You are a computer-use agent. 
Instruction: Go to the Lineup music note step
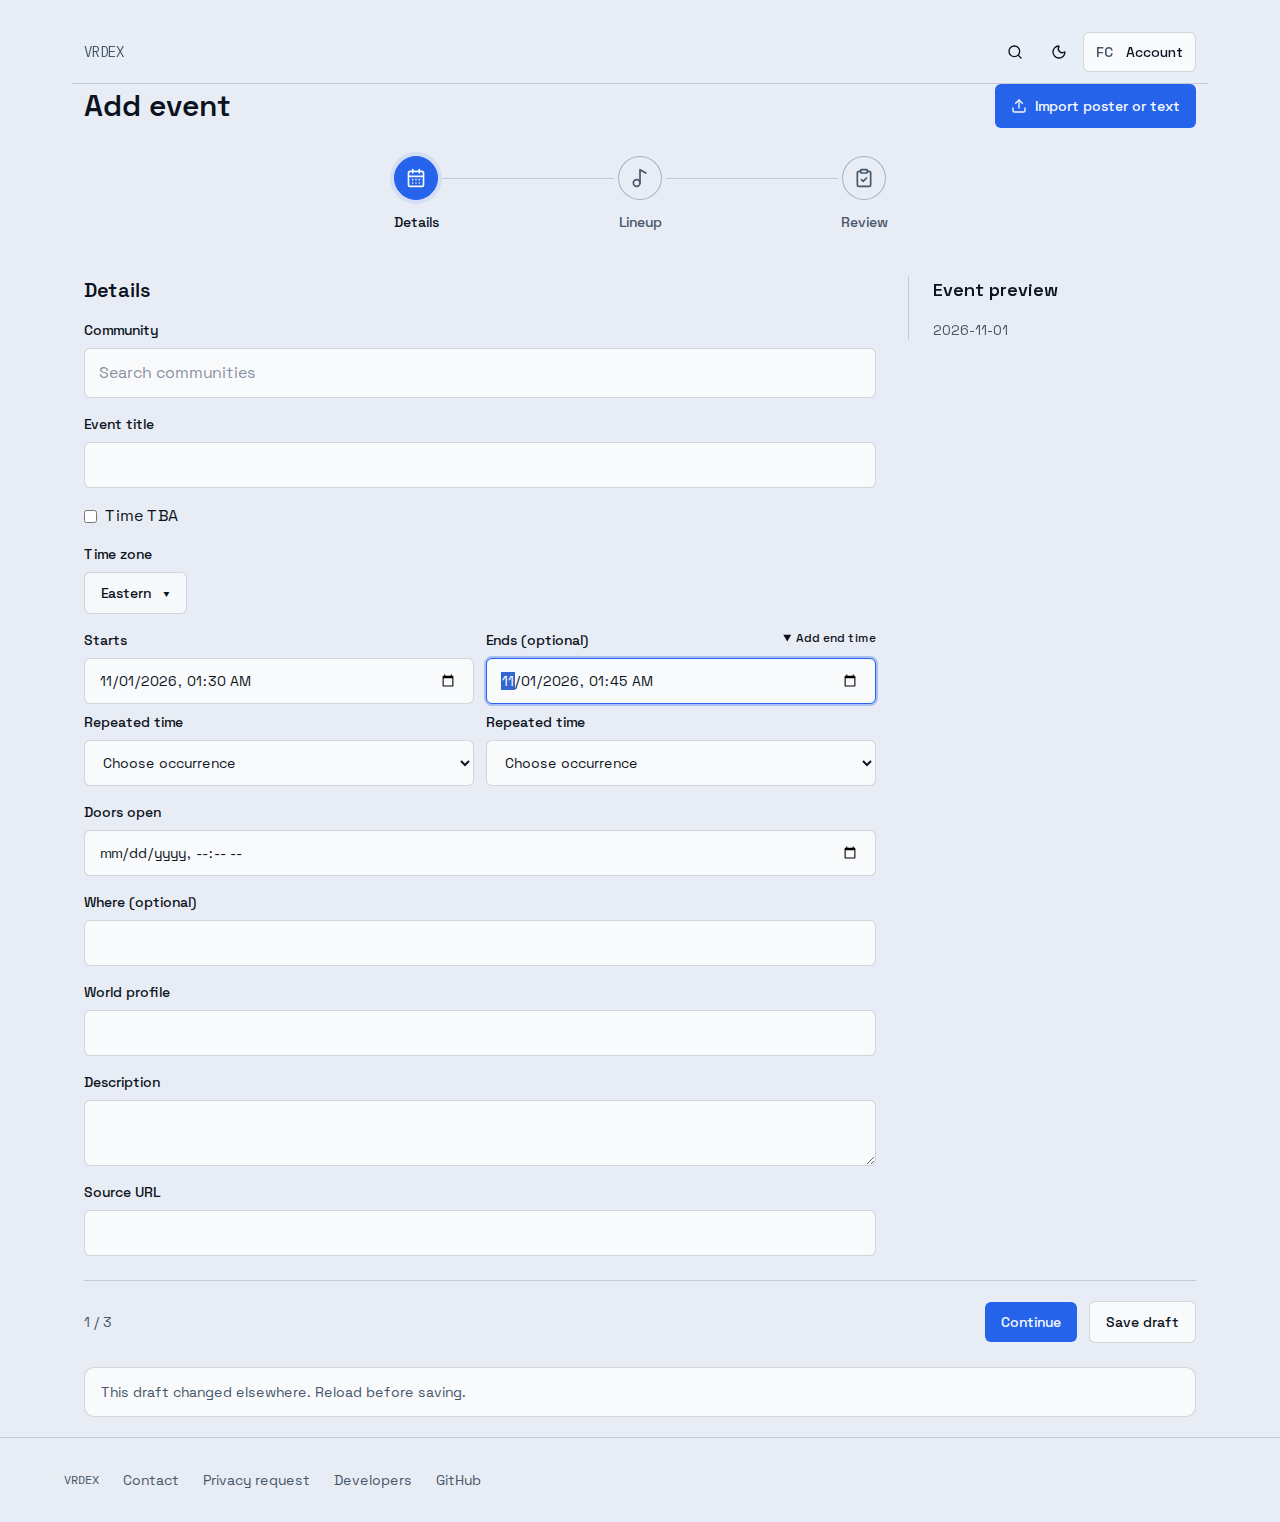(x=640, y=179)
